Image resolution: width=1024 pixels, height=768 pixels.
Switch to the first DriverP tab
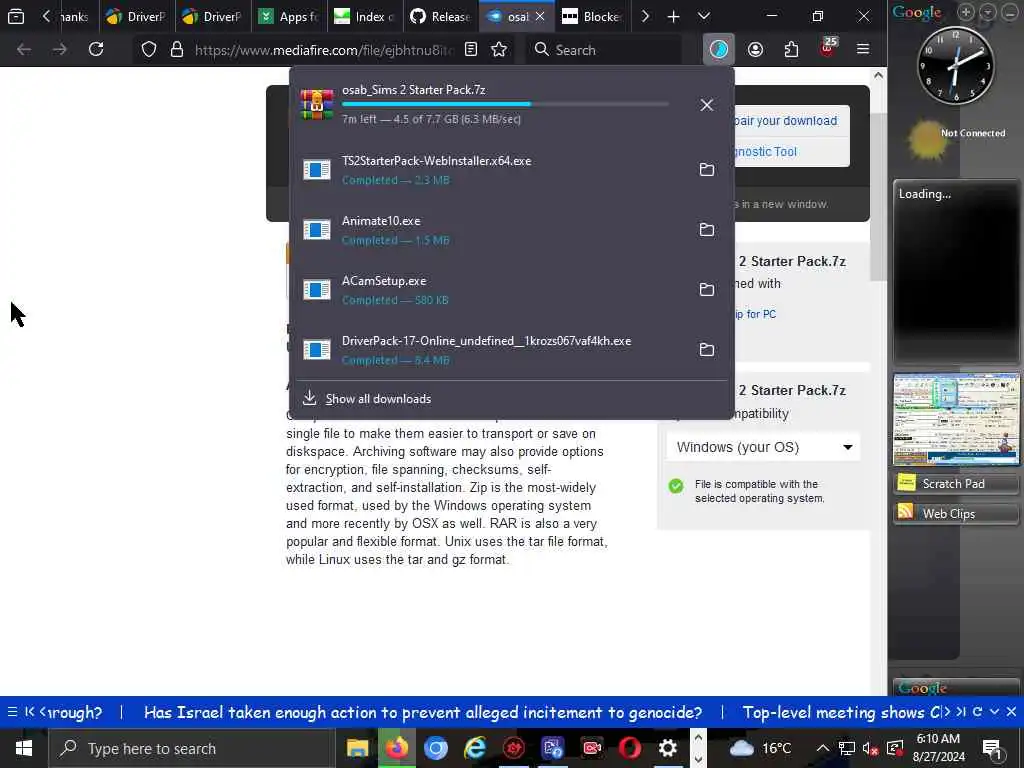[137, 16]
